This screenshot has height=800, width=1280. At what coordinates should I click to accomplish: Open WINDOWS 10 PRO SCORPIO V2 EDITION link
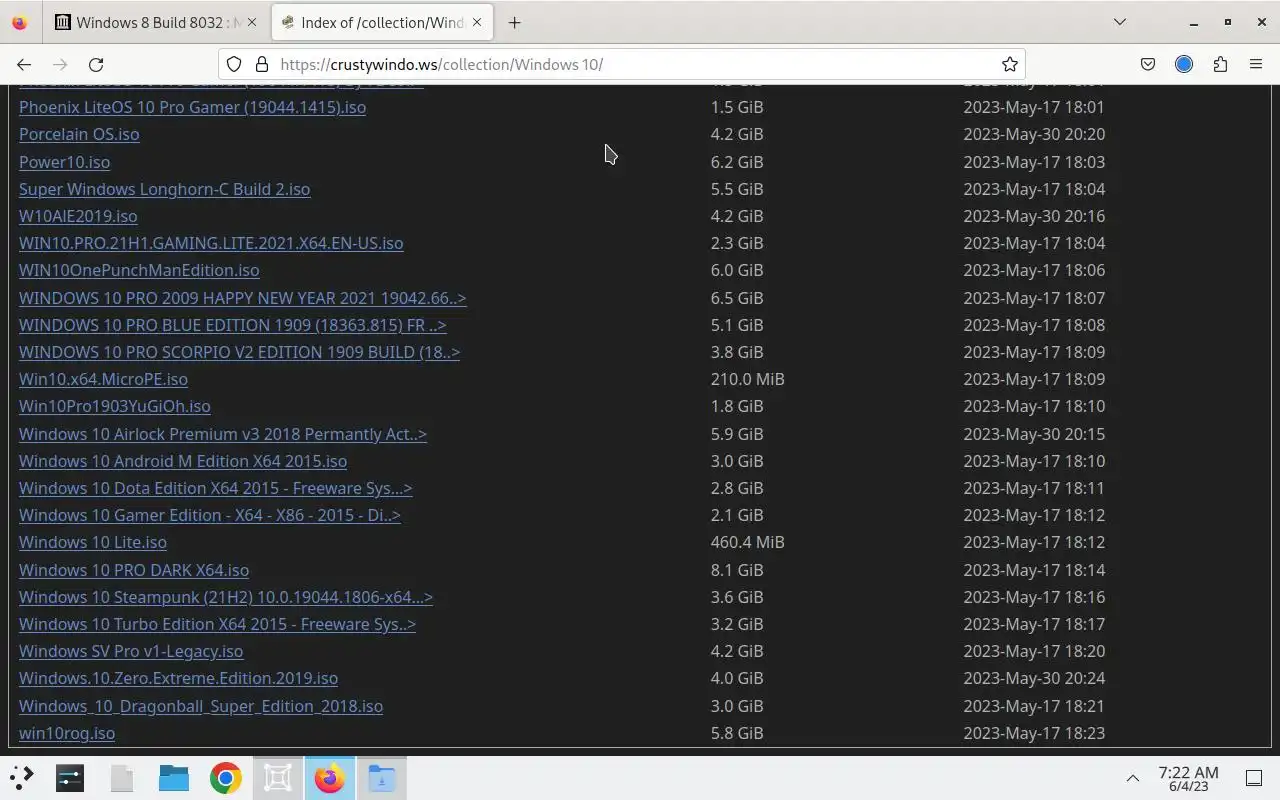(239, 352)
